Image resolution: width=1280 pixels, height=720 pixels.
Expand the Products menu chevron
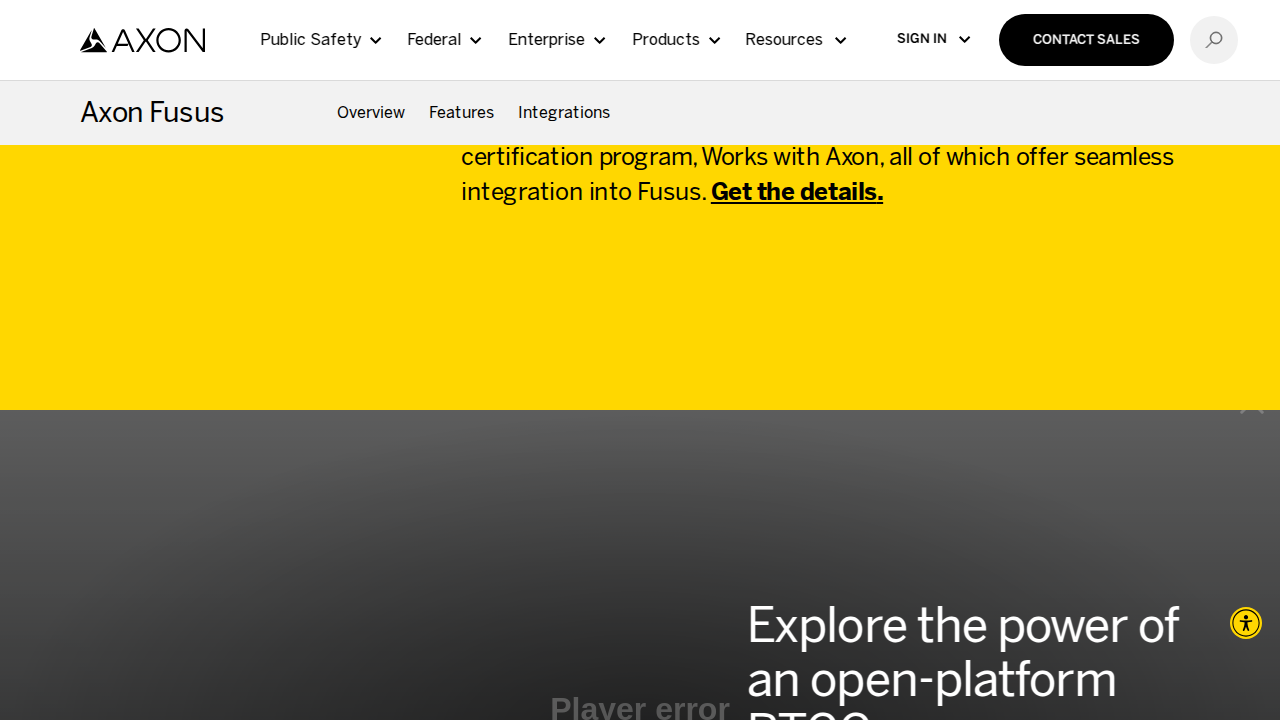pos(715,41)
